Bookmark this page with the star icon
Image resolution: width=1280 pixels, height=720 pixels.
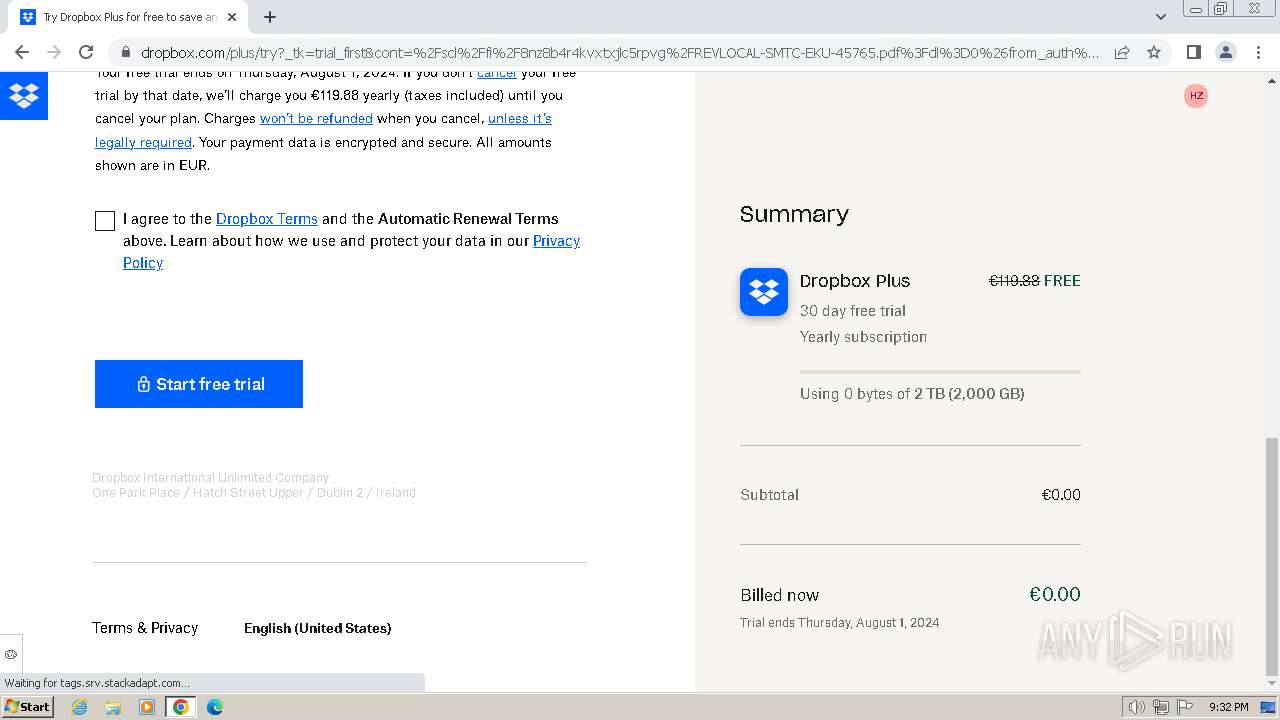(1154, 52)
